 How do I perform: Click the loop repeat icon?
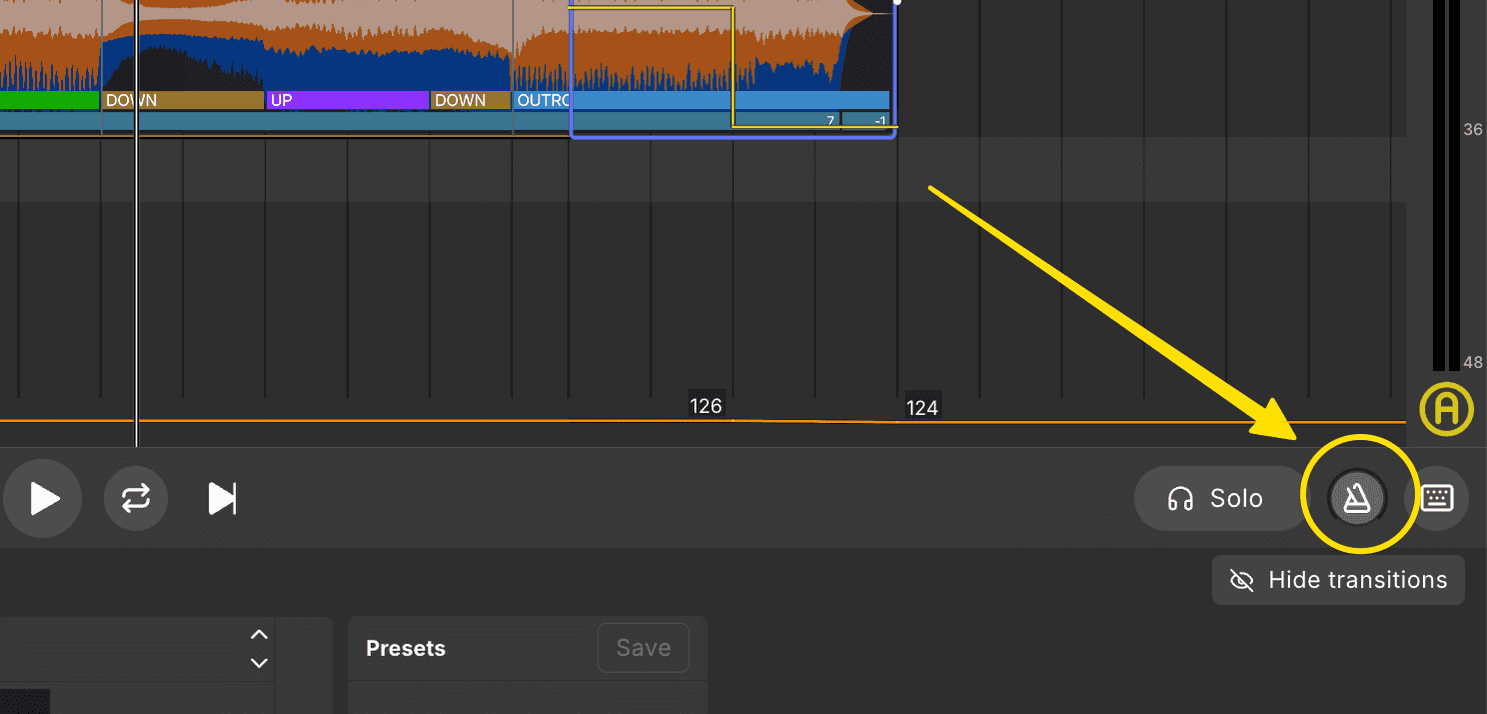(135, 498)
